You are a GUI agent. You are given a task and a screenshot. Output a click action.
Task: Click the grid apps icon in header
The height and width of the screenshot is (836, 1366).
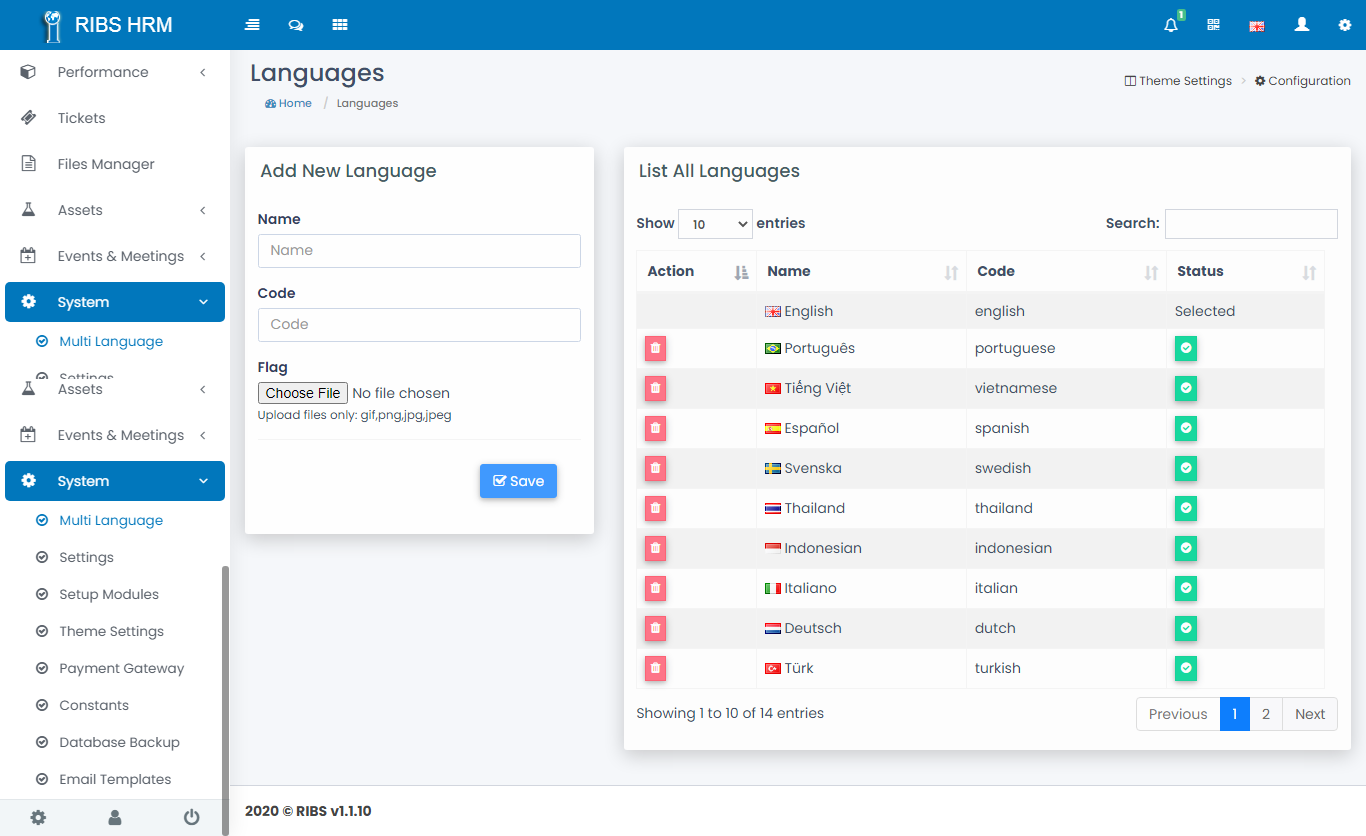pyautogui.click(x=340, y=25)
